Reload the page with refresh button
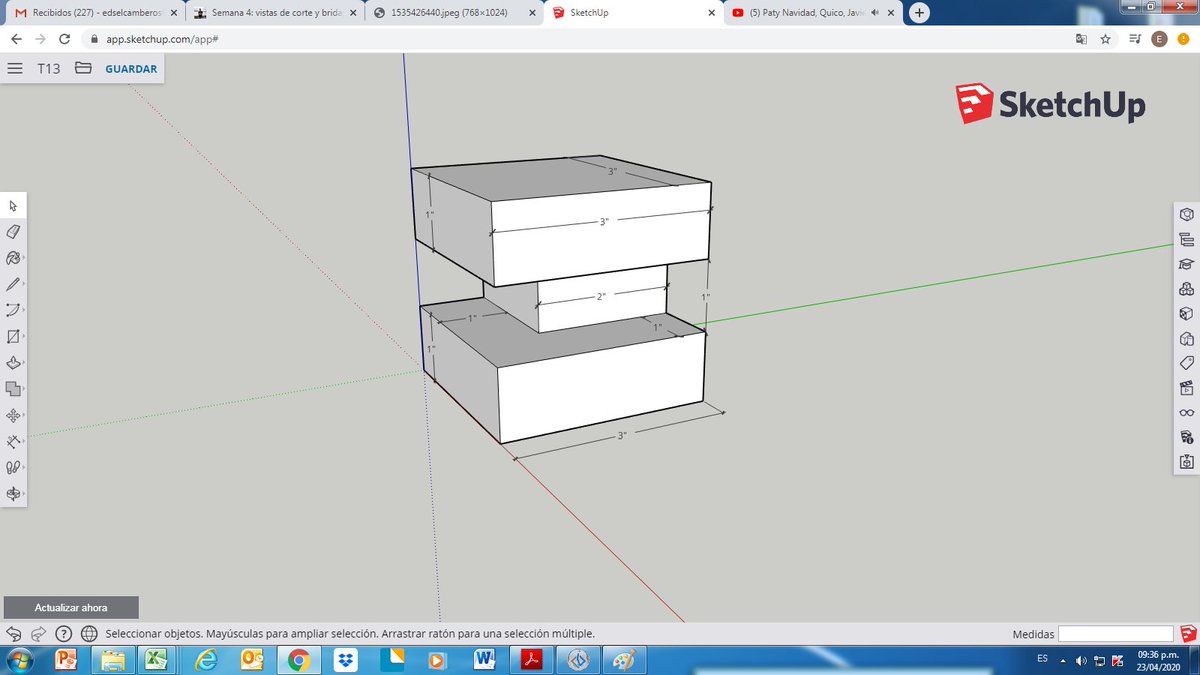 coord(65,39)
